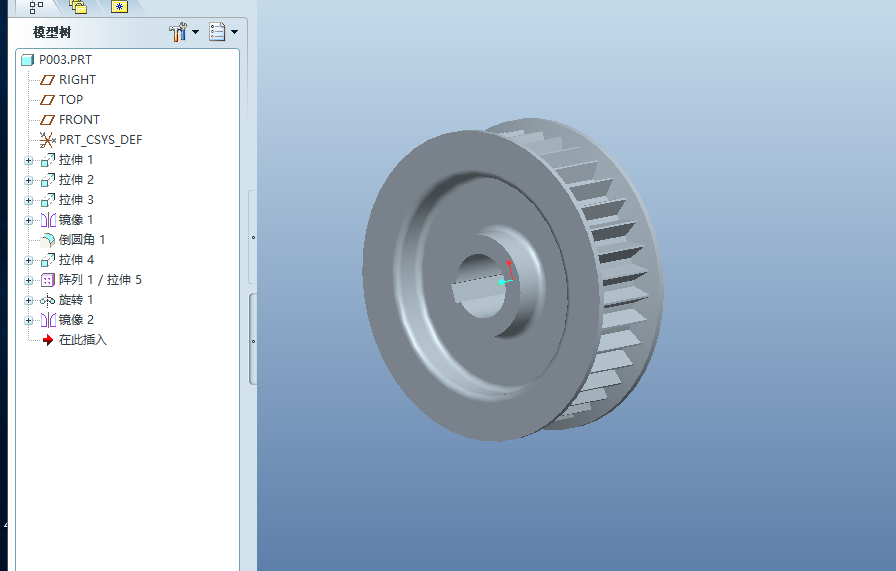The width and height of the screenshot is (896, 571).
Task: Expand the 镜像 2 tree node
Action: (x=29, y=321)
